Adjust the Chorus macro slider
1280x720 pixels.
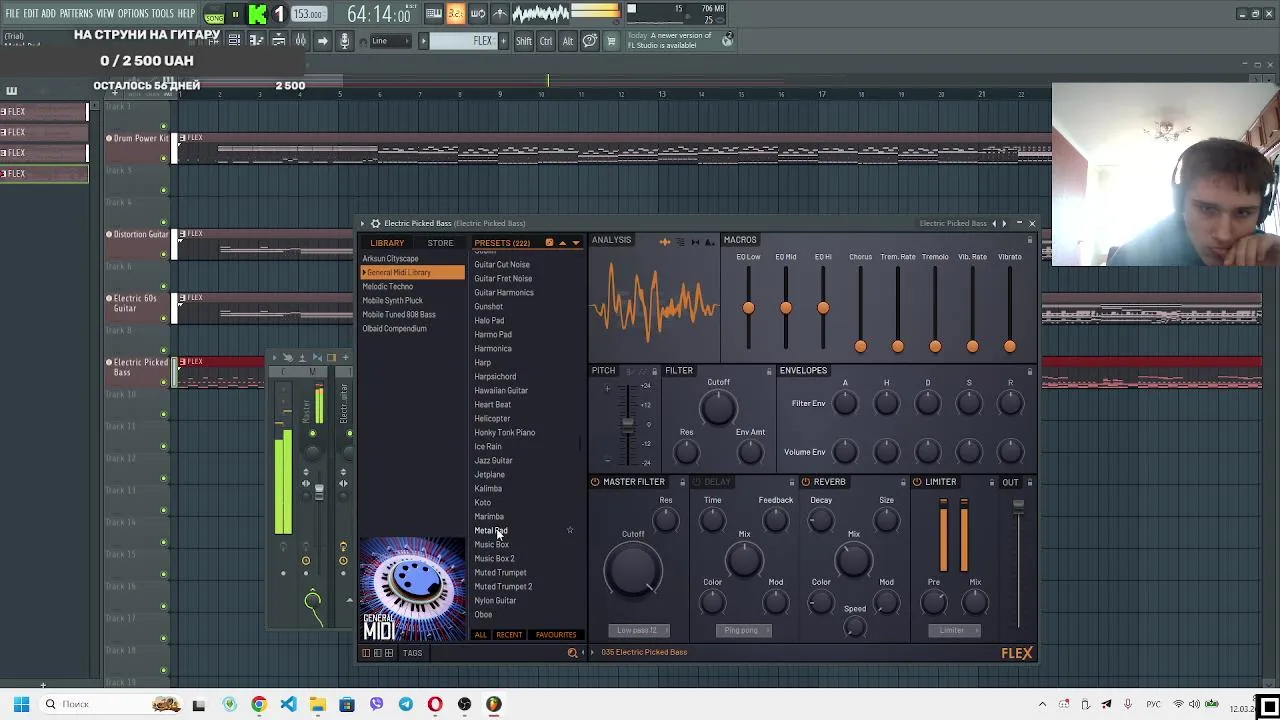[x=860, y=346]
